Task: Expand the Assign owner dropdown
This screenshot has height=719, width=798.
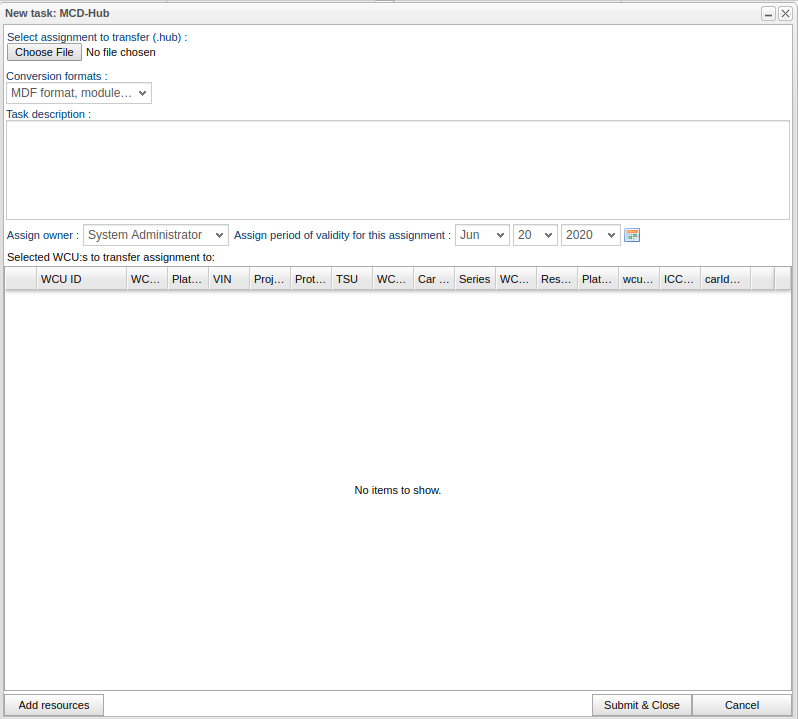Action: [x=156, y=235]
